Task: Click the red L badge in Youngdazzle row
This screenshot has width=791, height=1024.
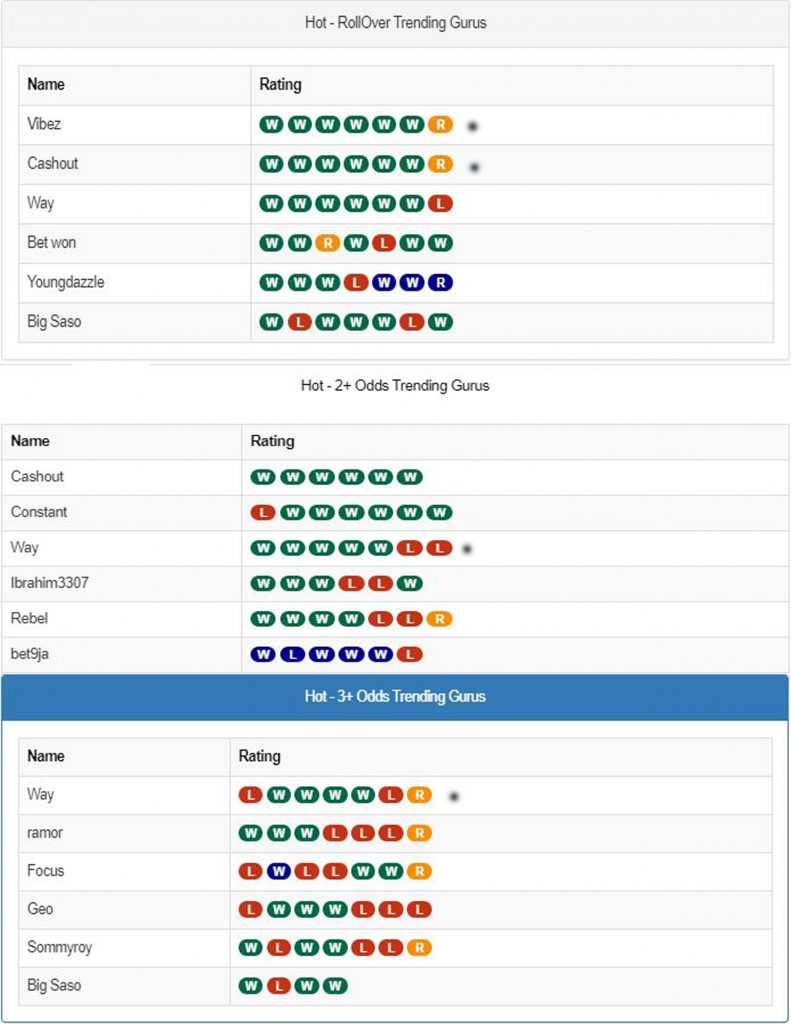Action: coord(356,283)
